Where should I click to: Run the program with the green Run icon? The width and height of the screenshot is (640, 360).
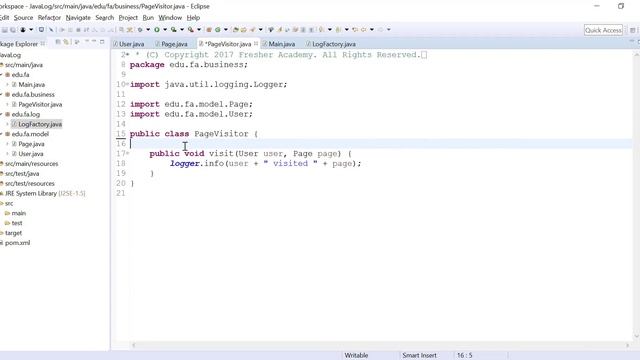[157, 29]
